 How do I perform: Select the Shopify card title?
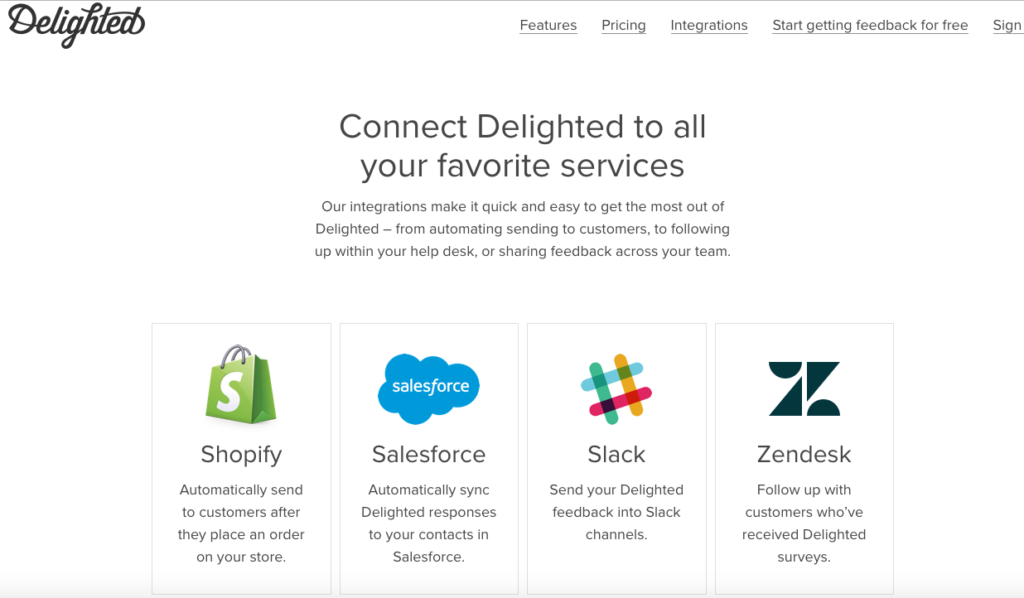(x=241, y=455)
